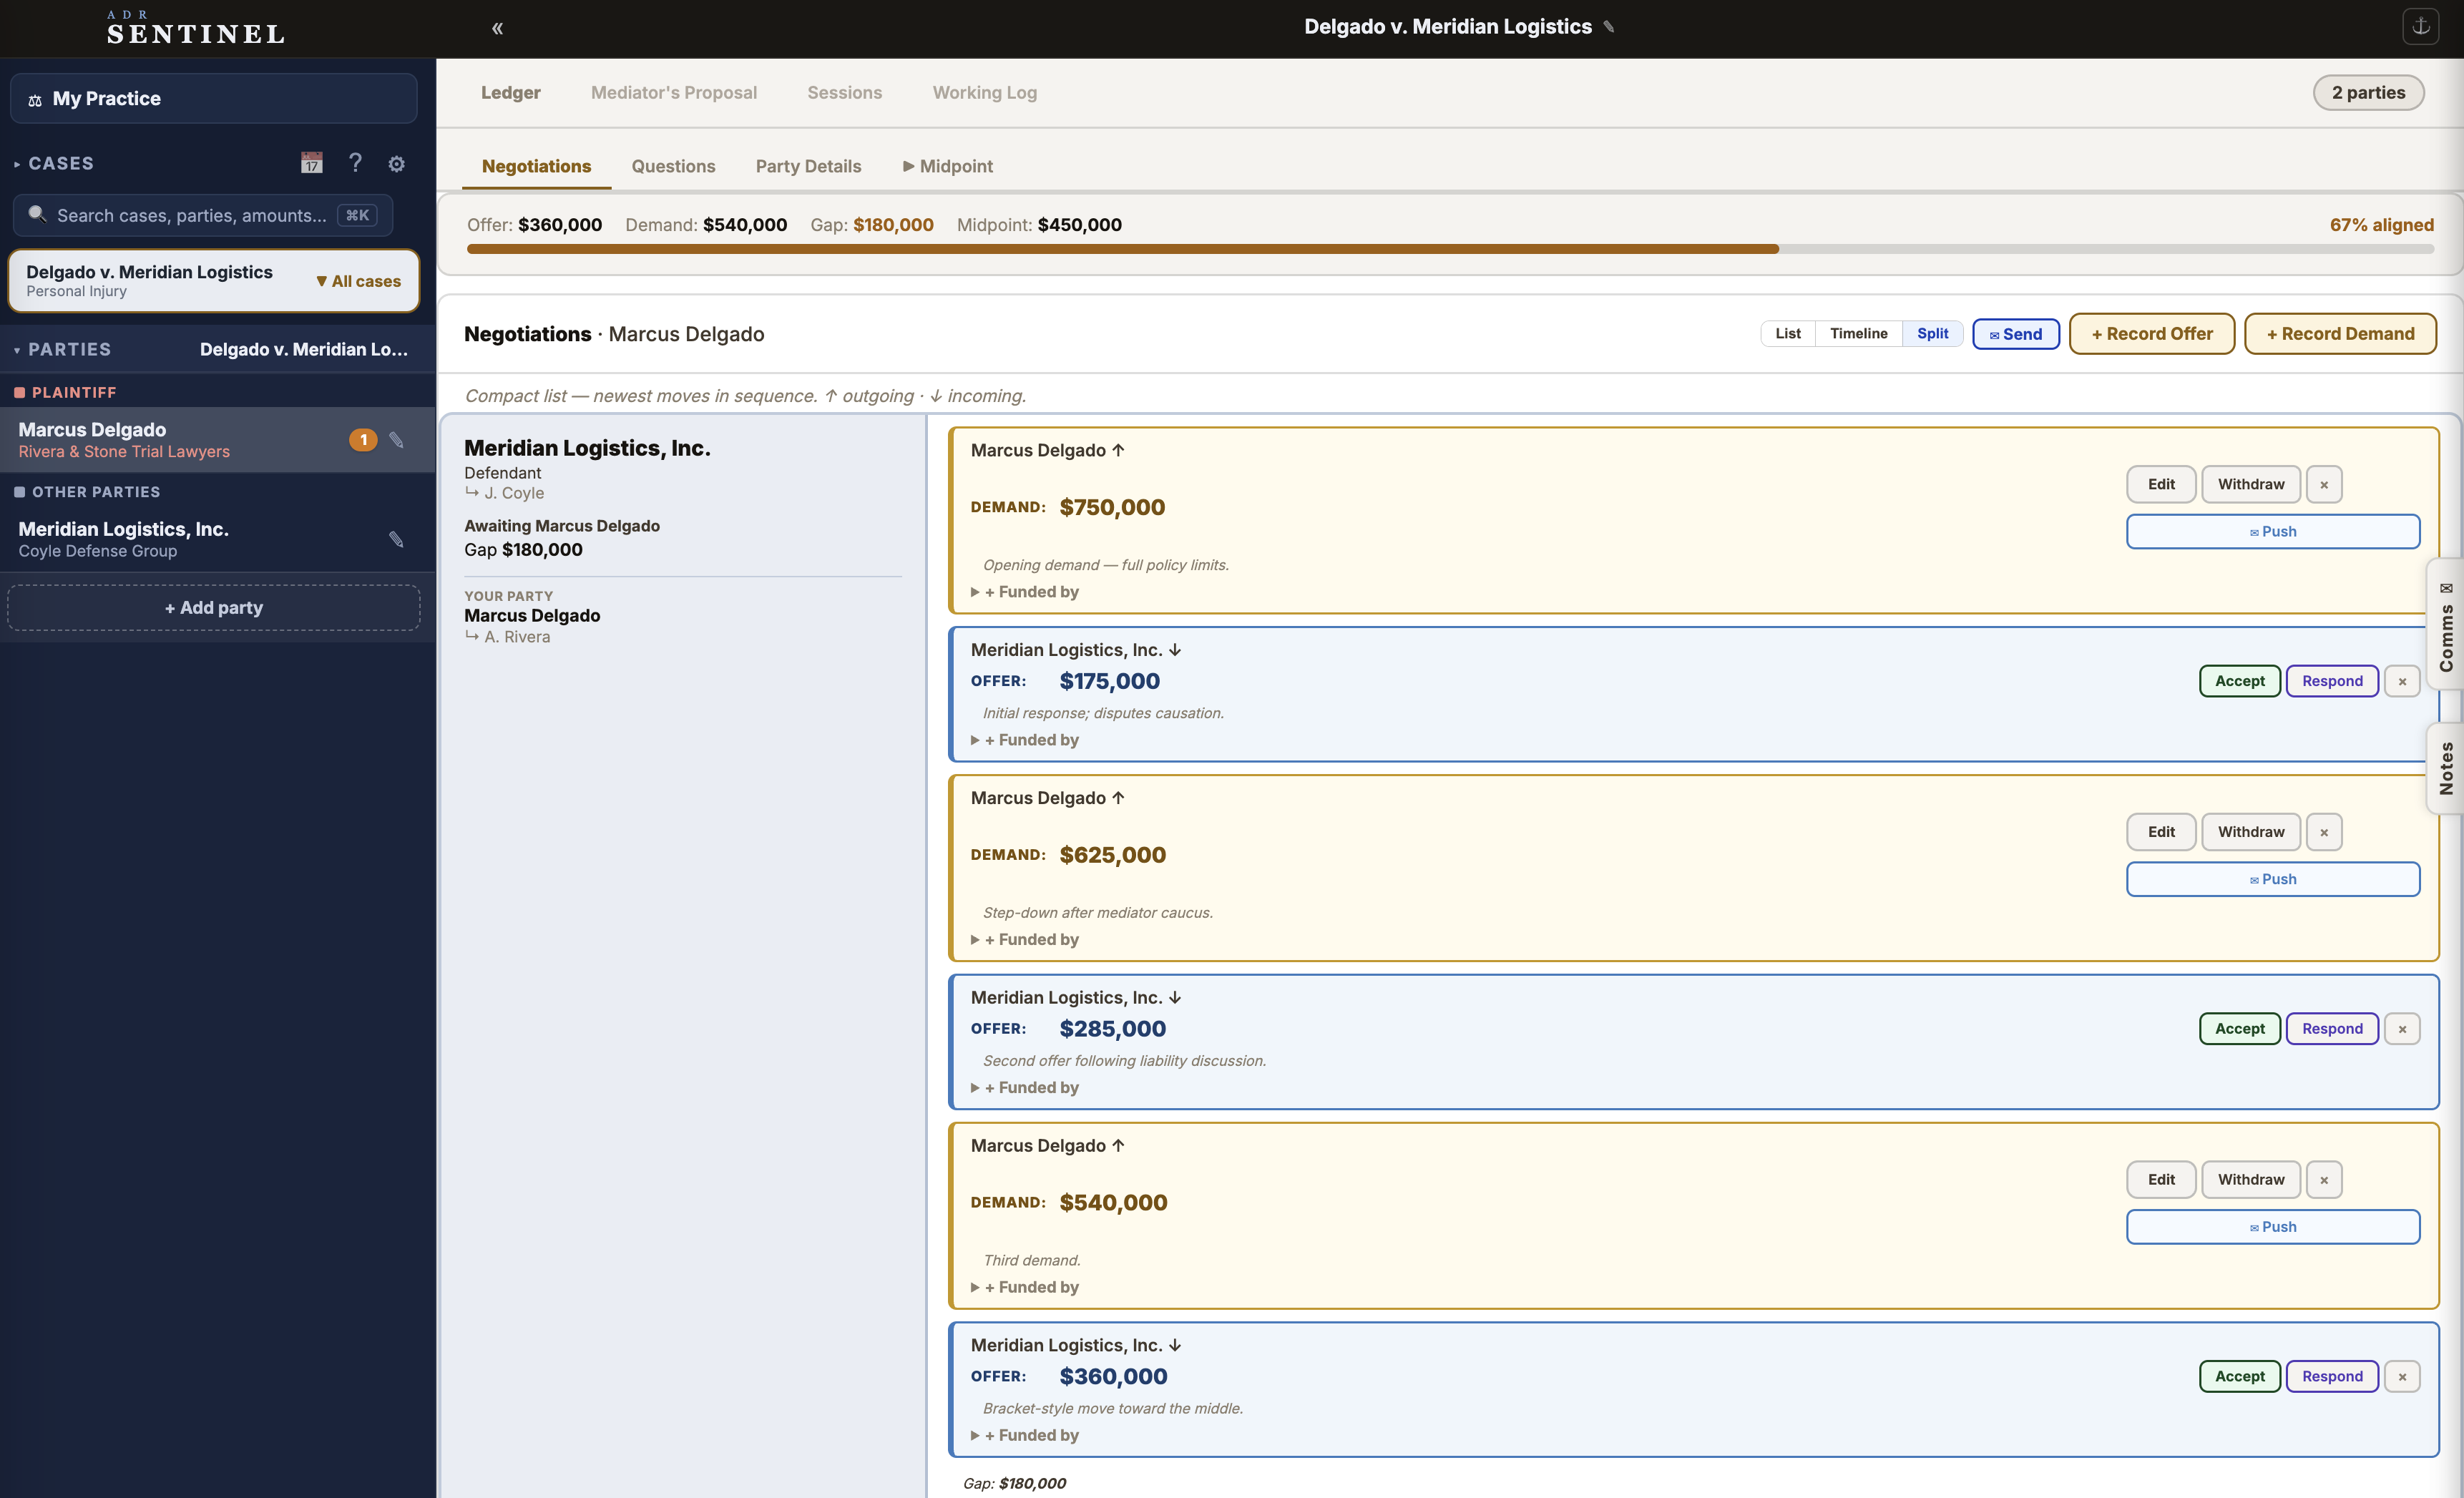Image resolution: width=2464 pixels, height=1498 pixels.
Task: Withdraw the $750,000 demand
Action: pyautogui.click(x=2250, y=484)
